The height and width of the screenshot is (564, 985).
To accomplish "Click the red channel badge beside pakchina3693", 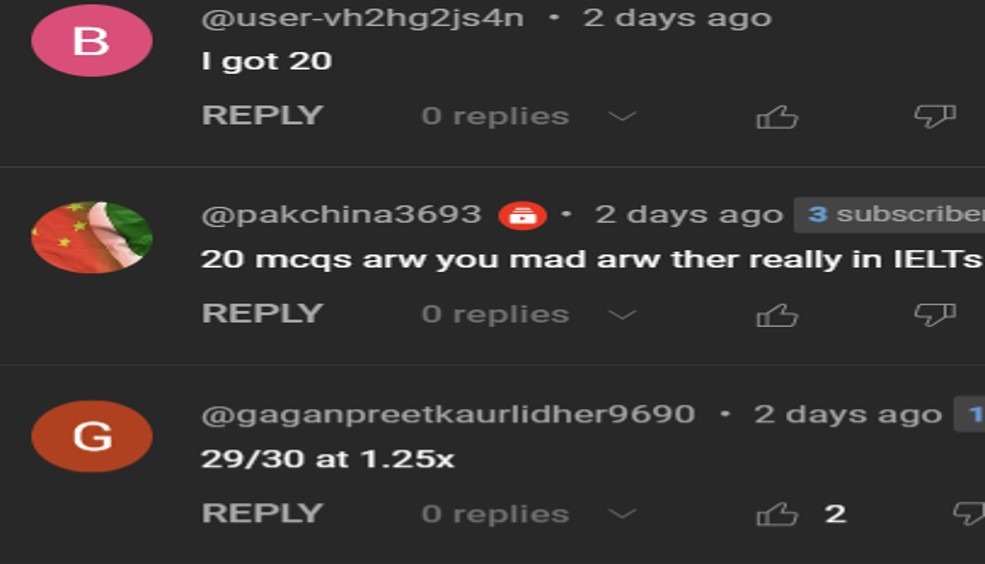I will (x=522, y=215).
